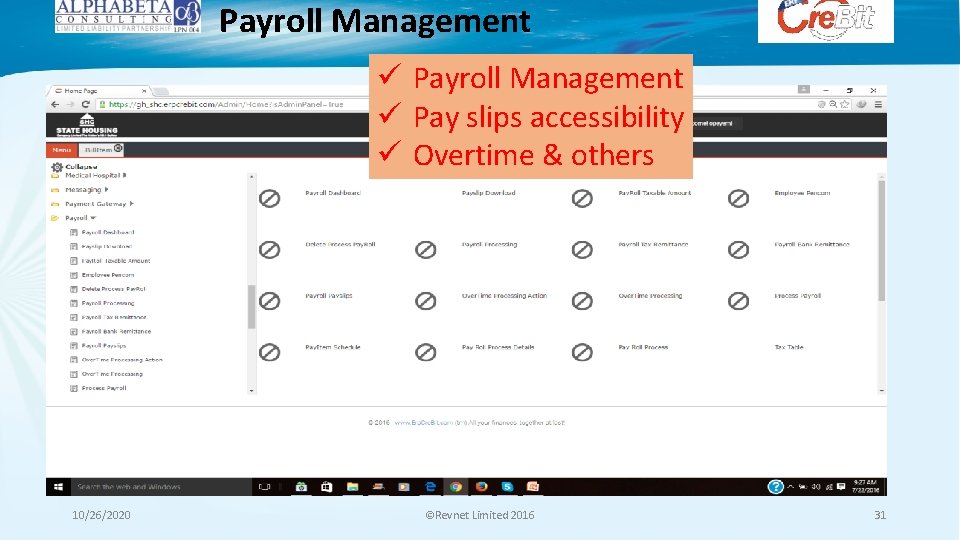The image size is (960, 540).
Task: Click the PayRoll Taxable Amount grid icon
Action: pos(582,198)
